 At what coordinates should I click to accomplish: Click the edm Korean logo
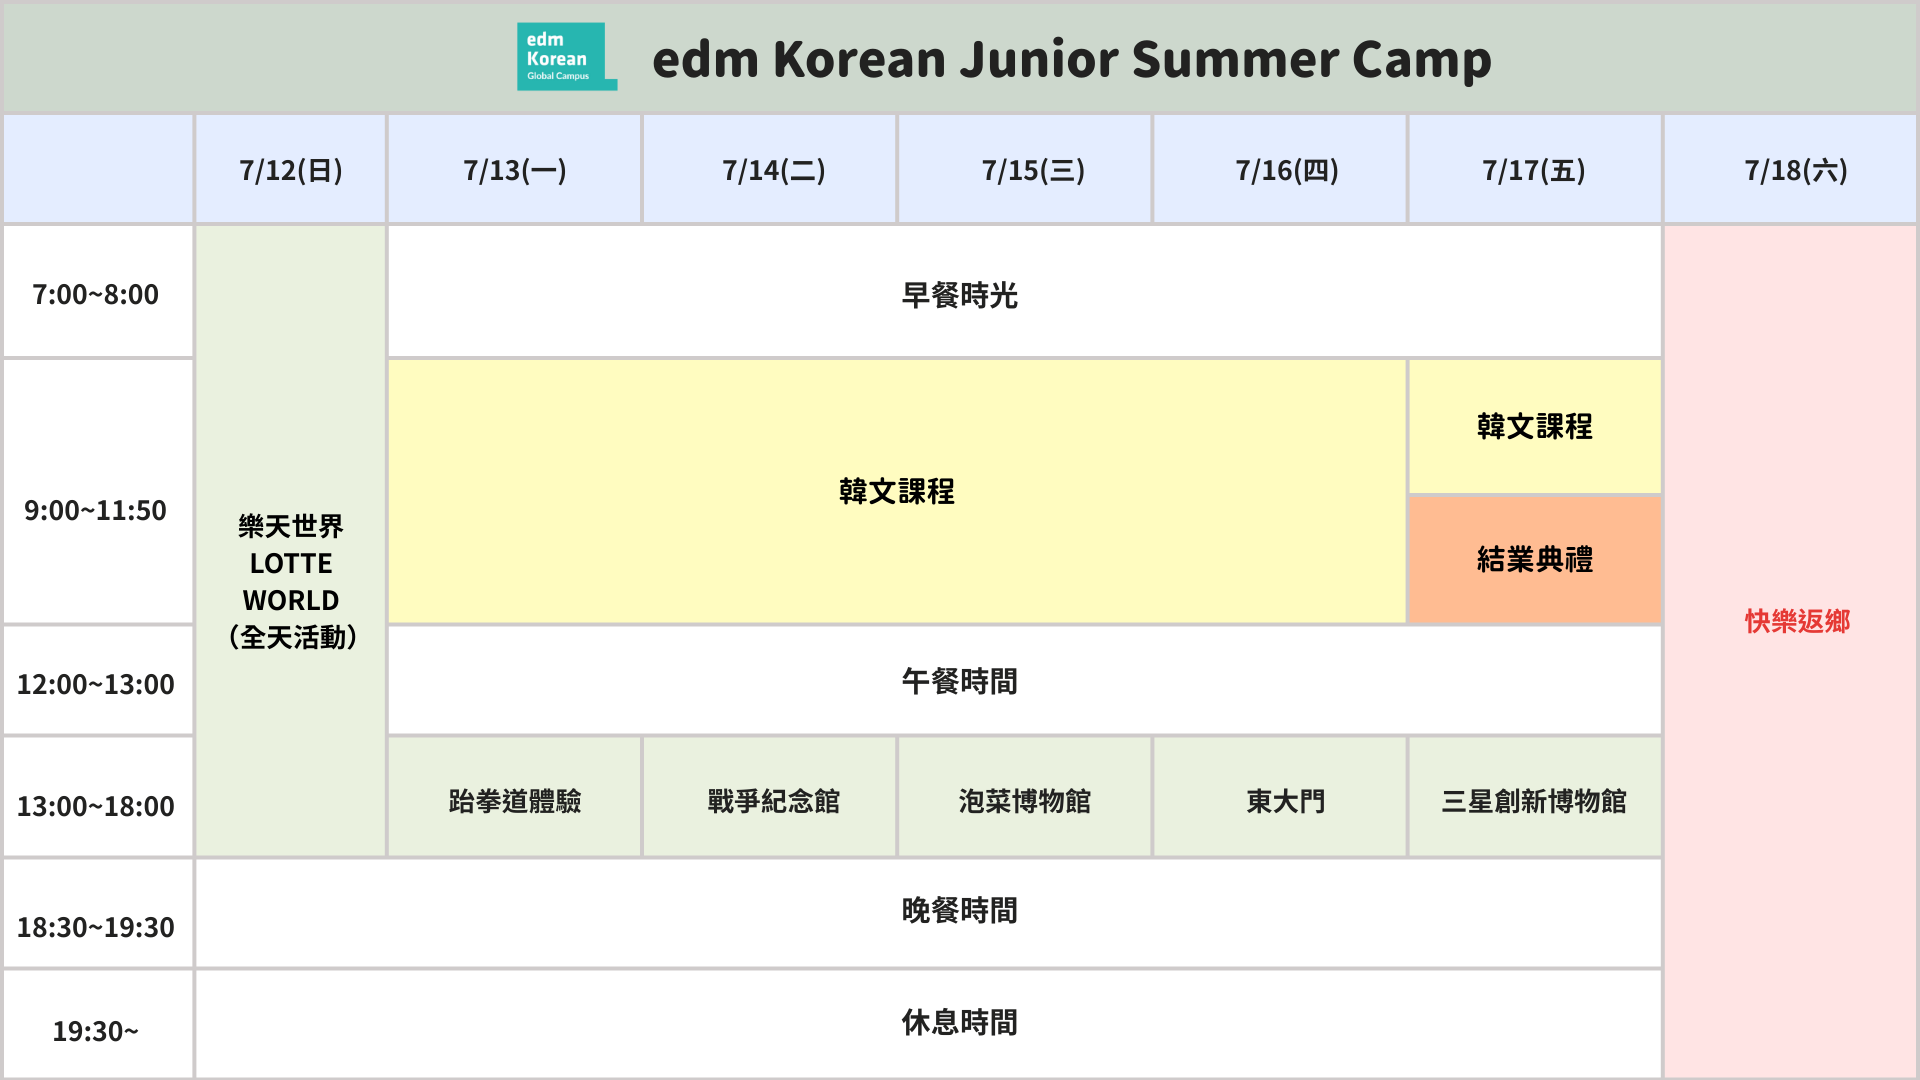click(566, 57)
